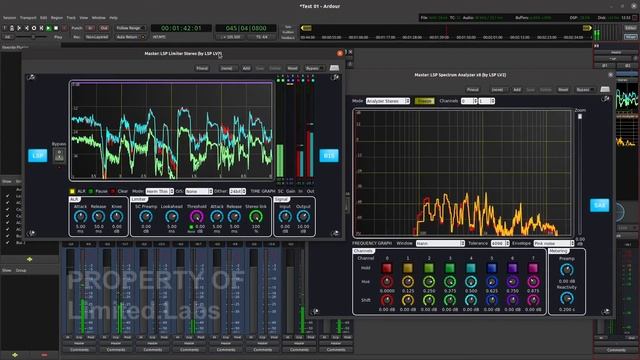Click the blue B1S badge in Limiter
640x360 pixels.
(329, 156)
